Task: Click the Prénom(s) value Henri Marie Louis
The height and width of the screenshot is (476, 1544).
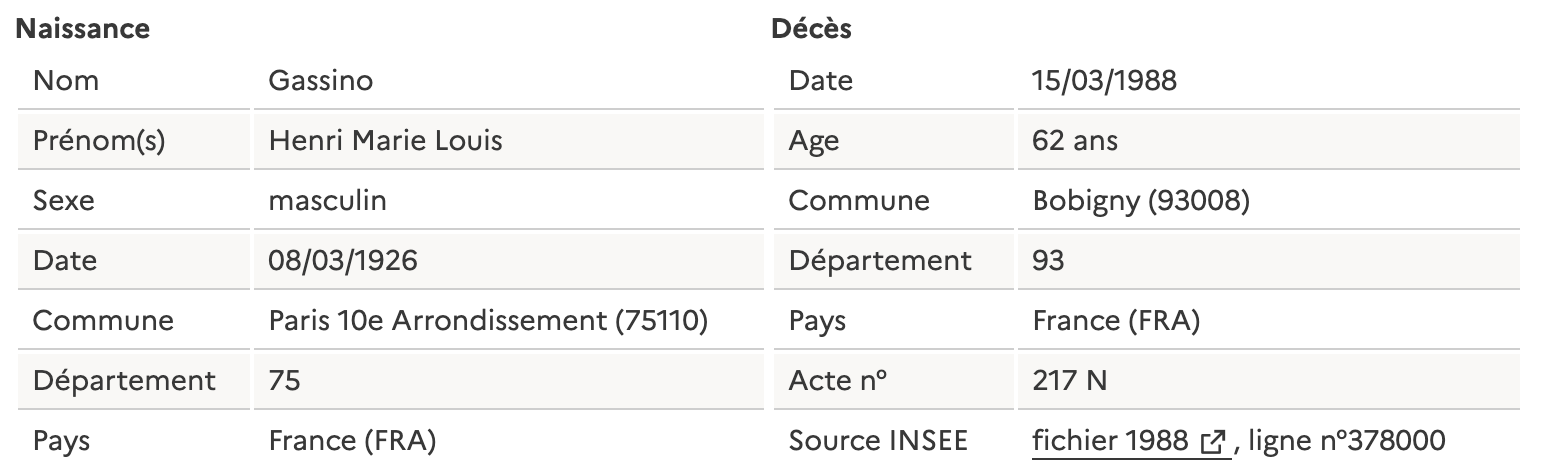Action: click(x=385, y=140)
